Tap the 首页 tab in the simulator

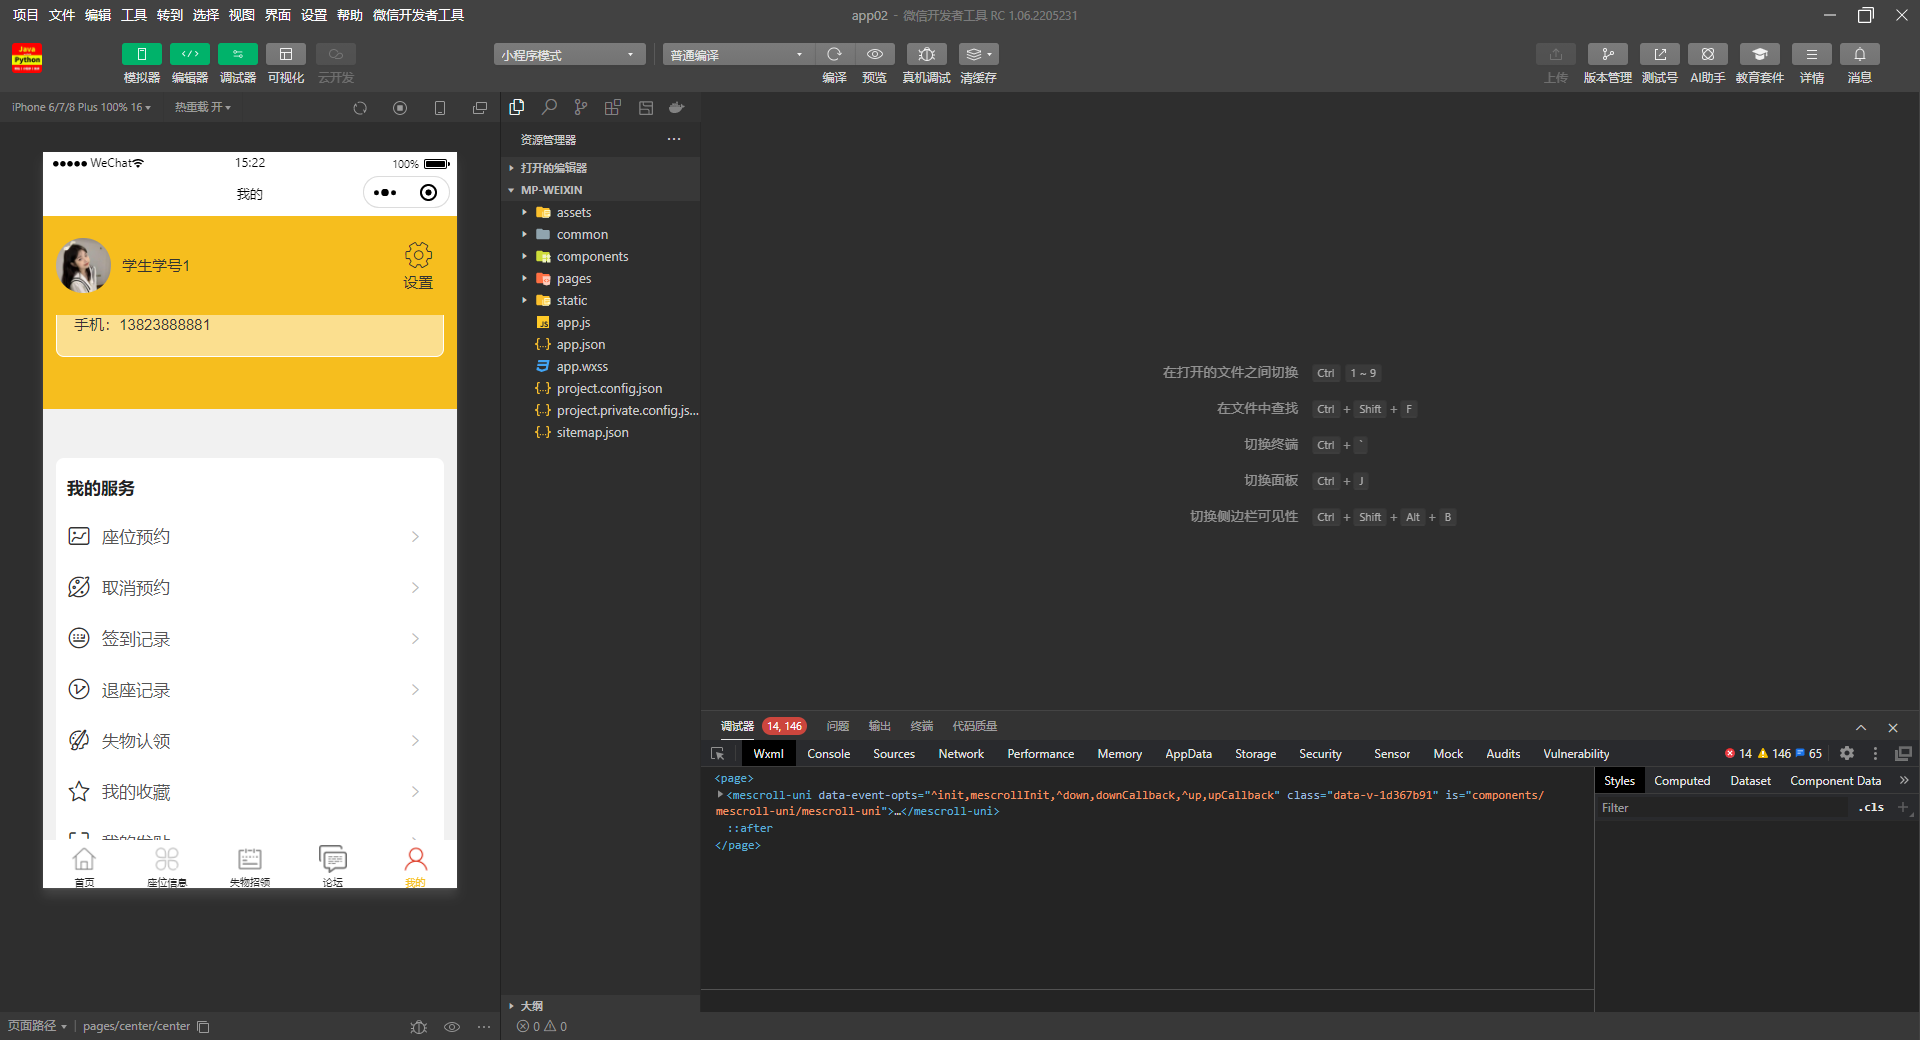tap(84, 866)
